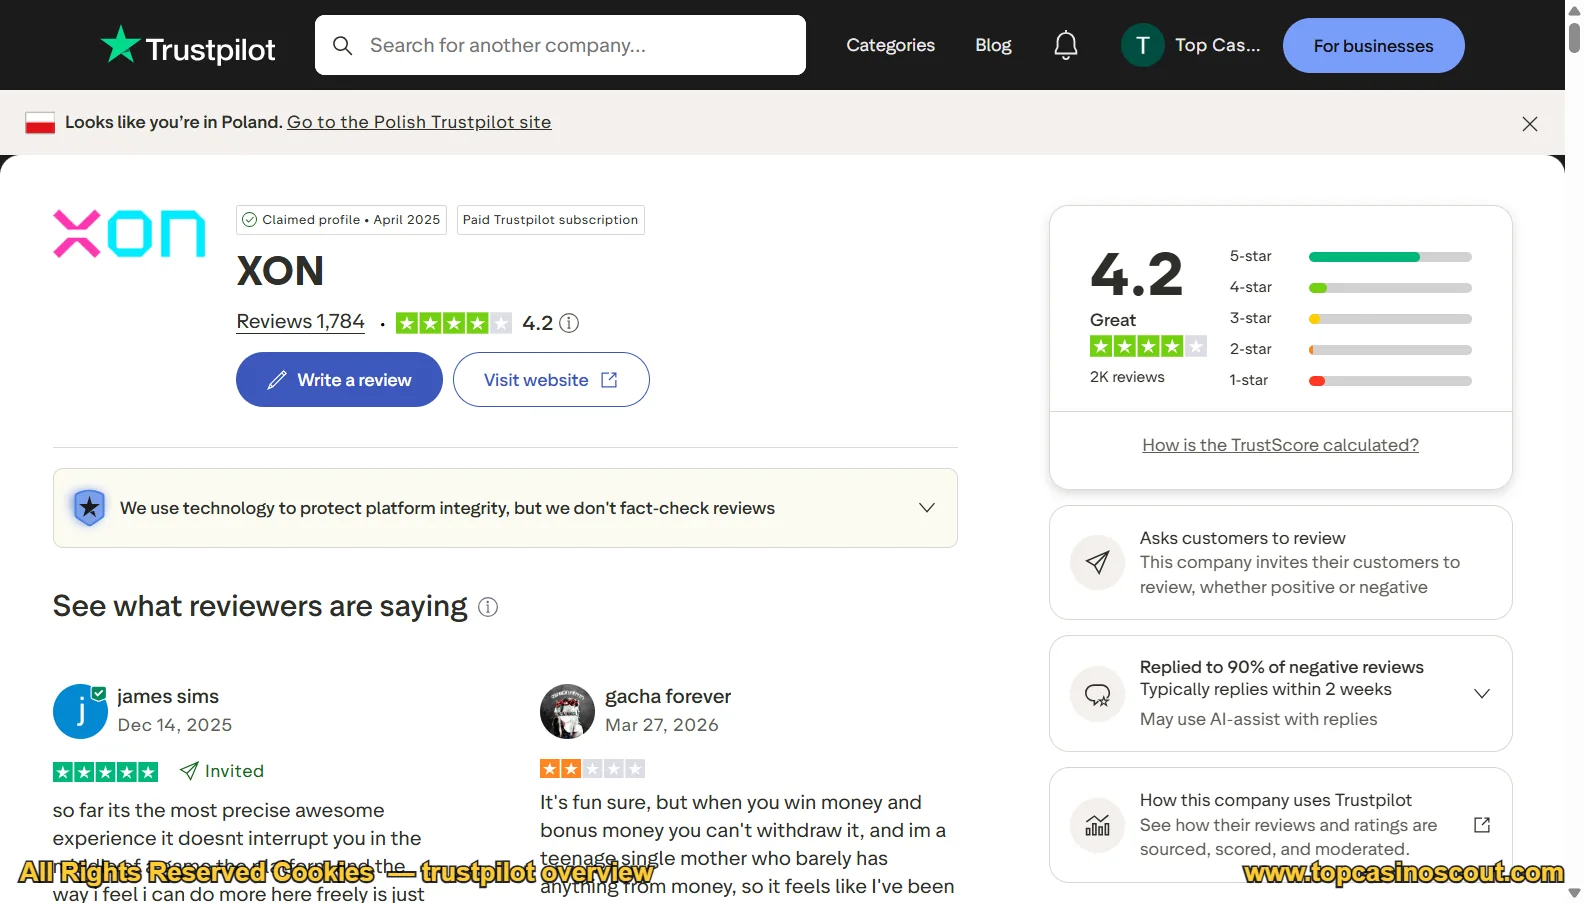Click the chart icon for Trustpilot usage

(1097, 826)
